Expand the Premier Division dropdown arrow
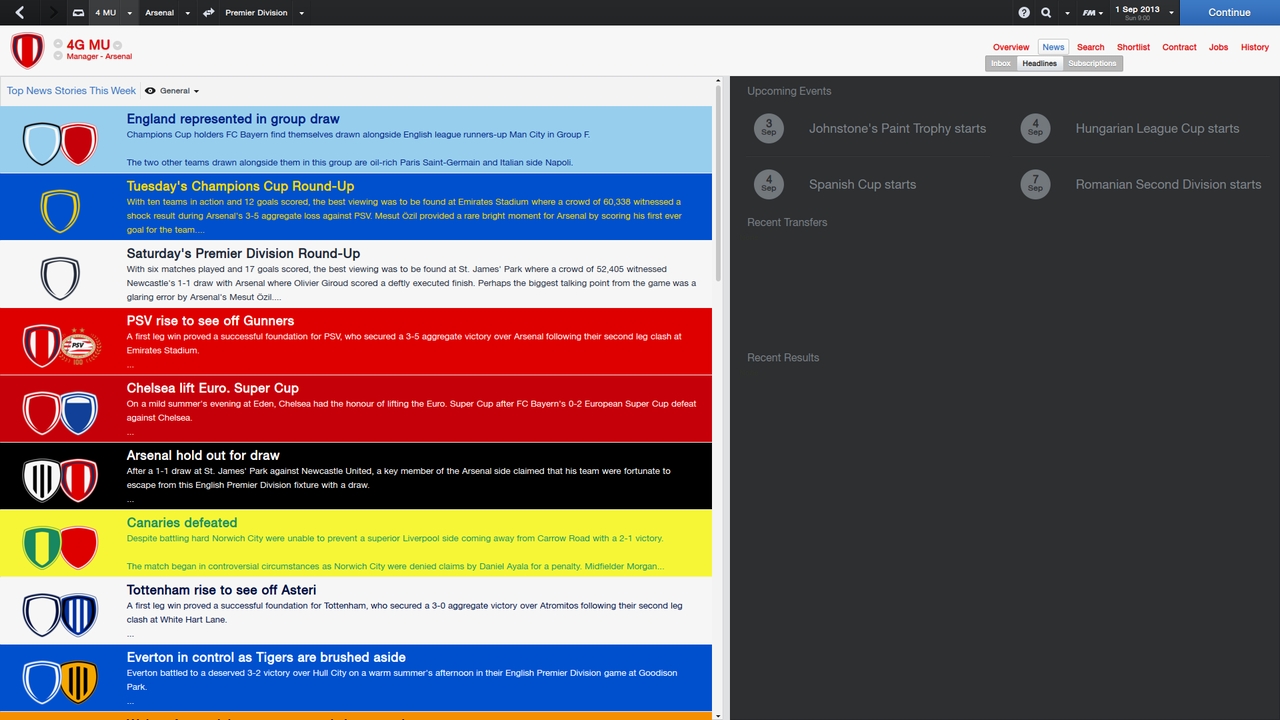 (301, 13)
